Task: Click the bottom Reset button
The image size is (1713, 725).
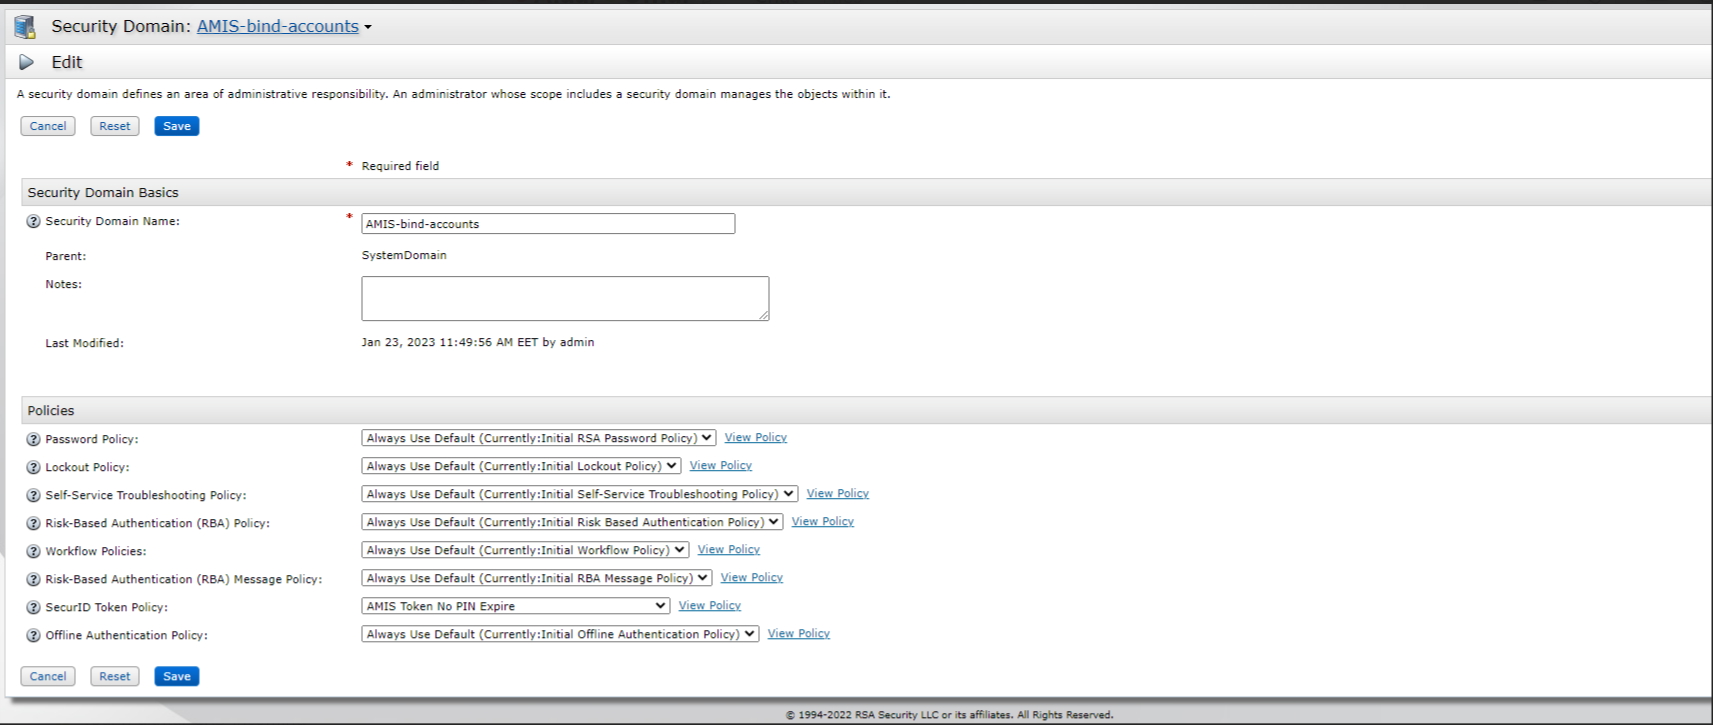Action: tap(115, 677)
